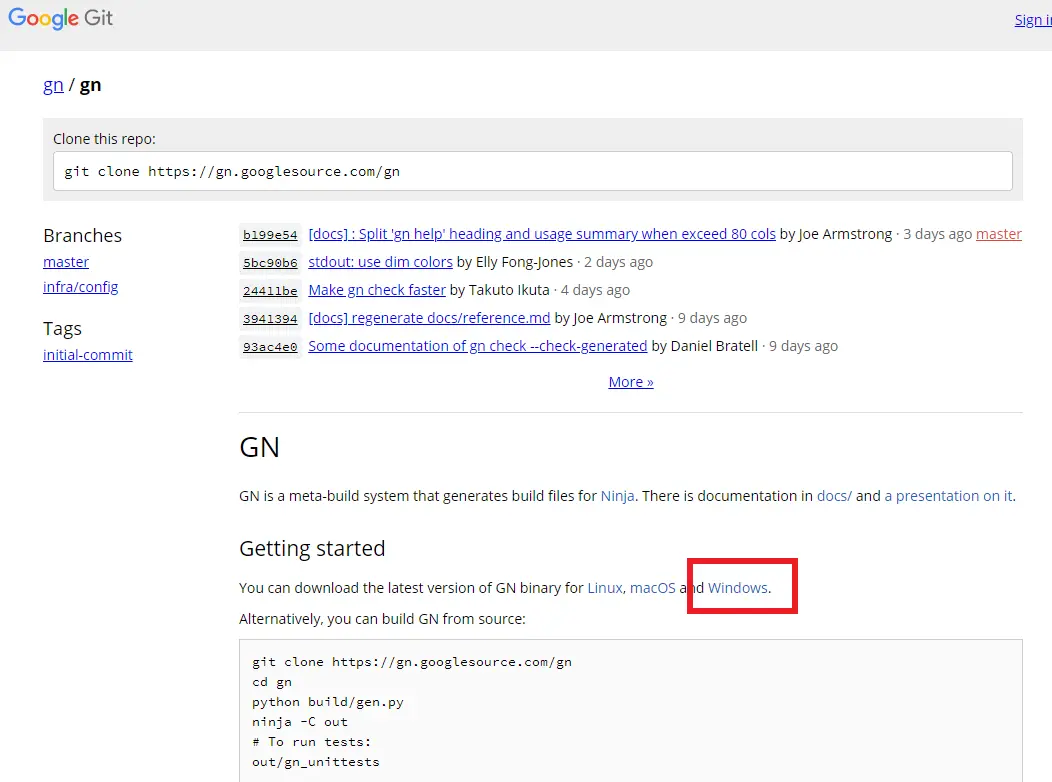Image resolution: width=1052 pixels, height=782 pixels.
Task: Open the gn parent breadcrumb link
Action: [53, 85]
